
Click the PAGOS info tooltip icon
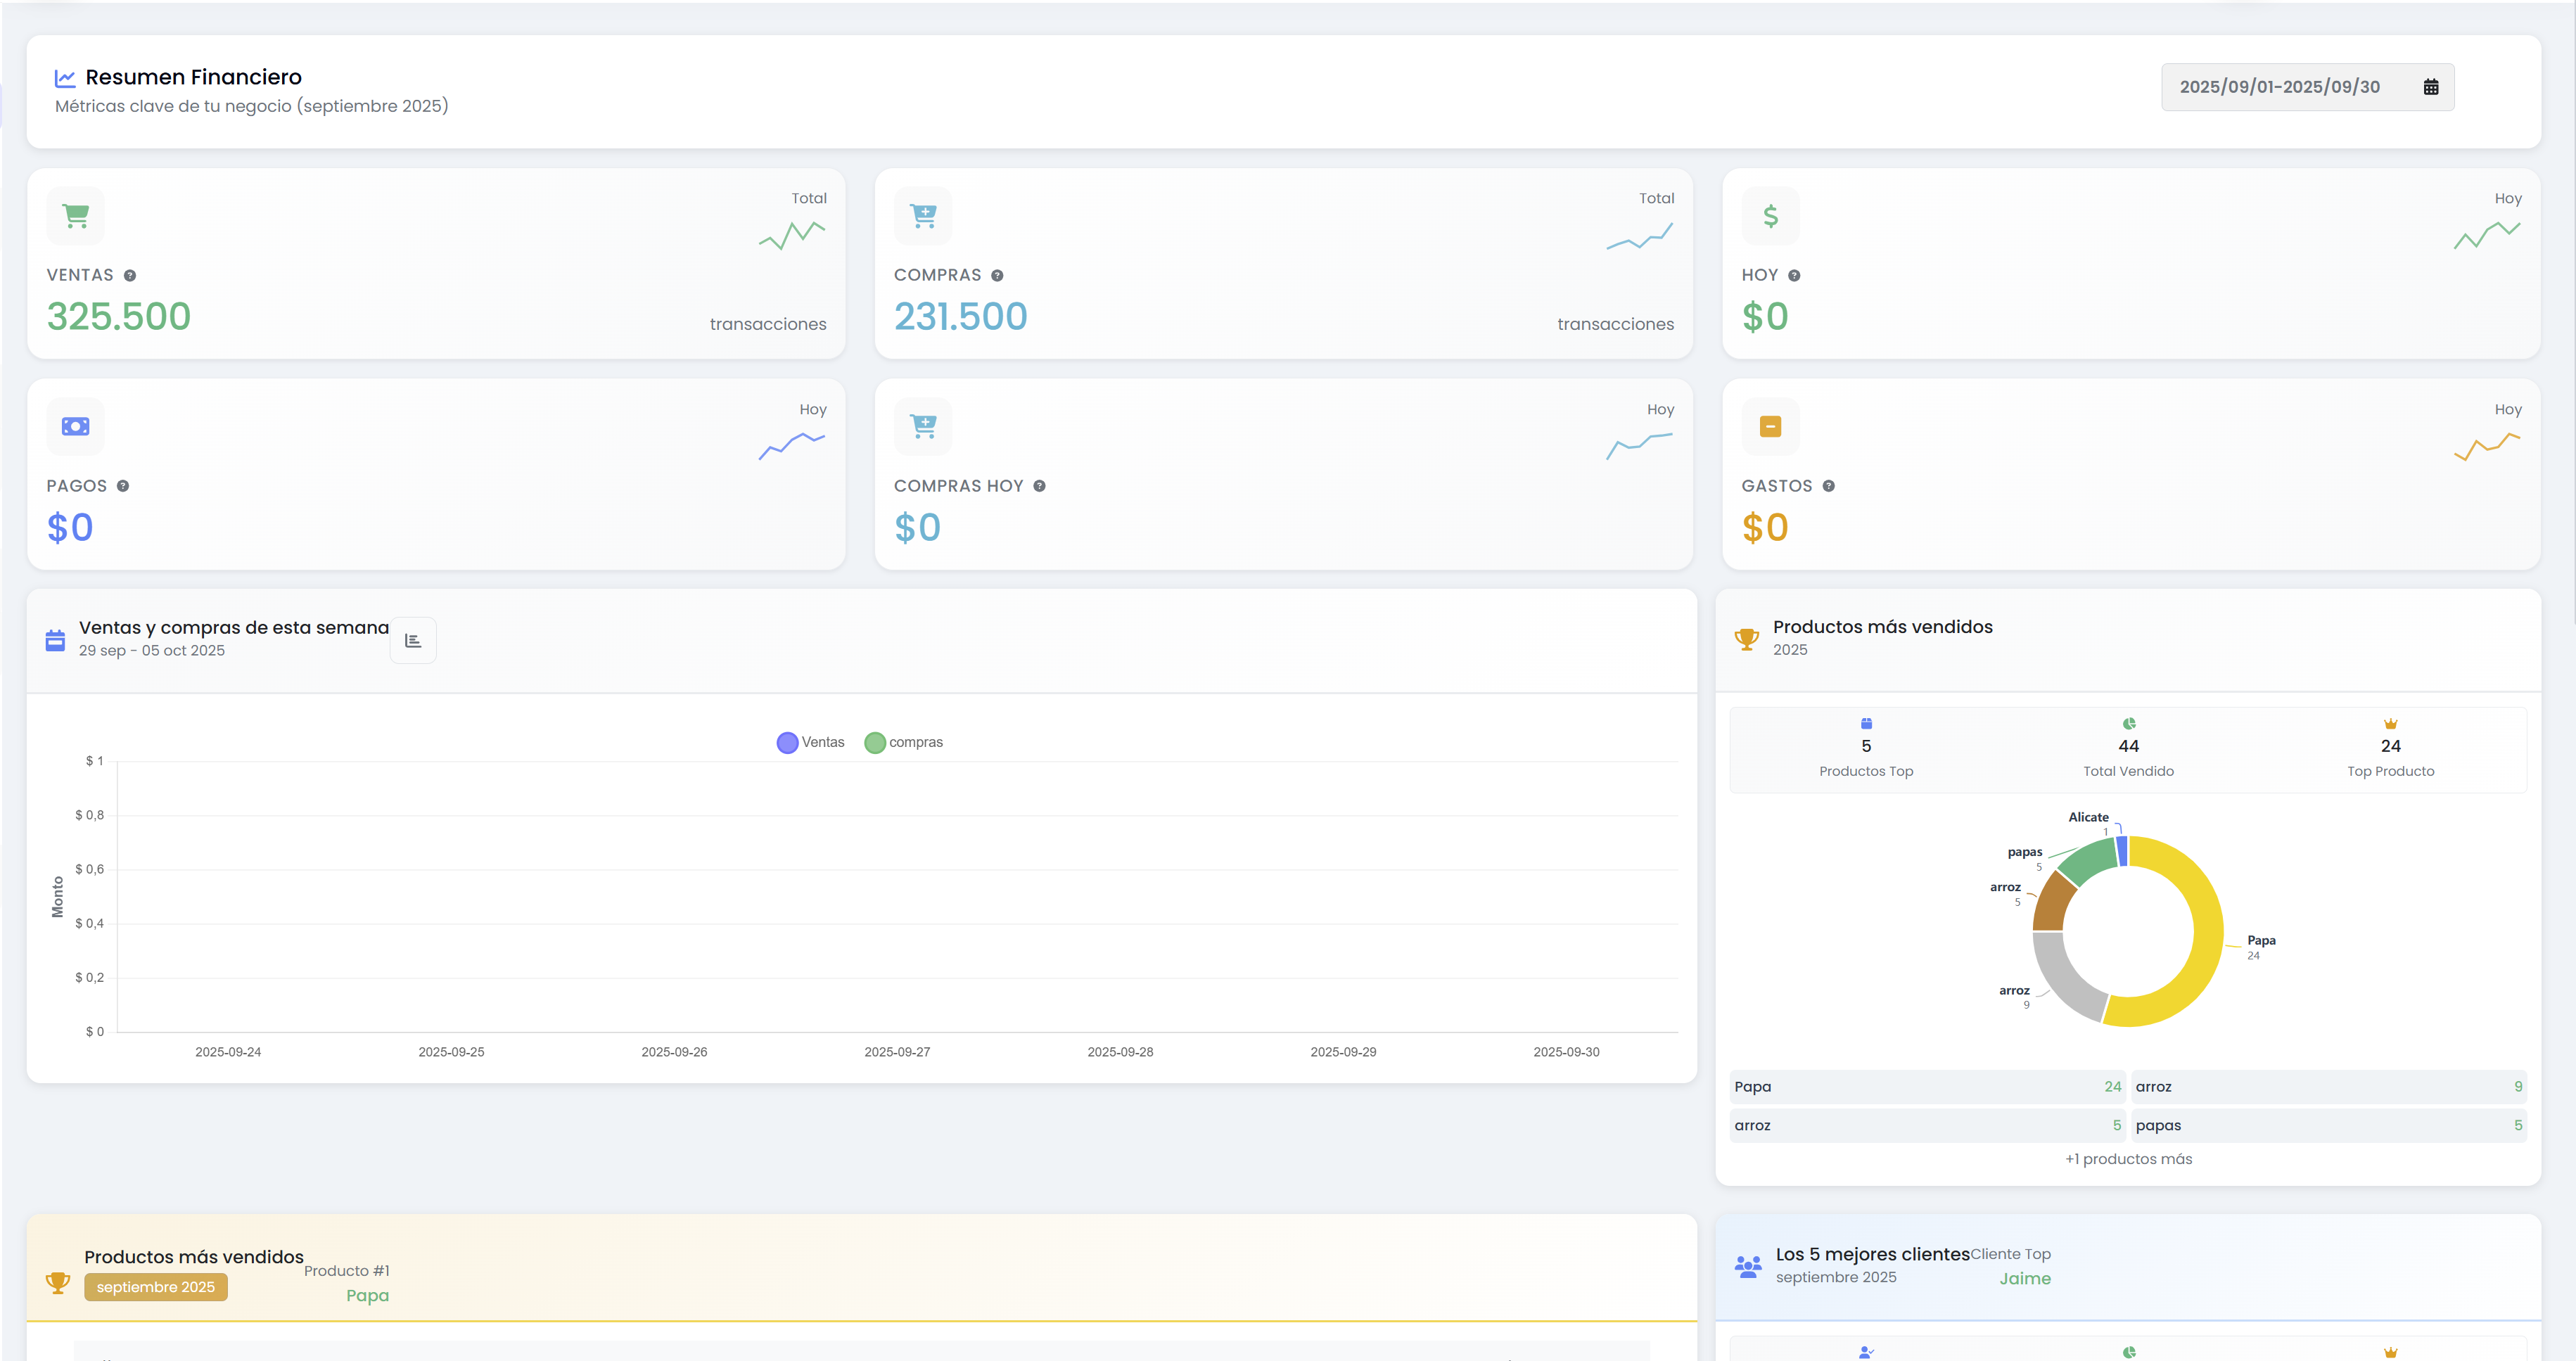(123, 486)
